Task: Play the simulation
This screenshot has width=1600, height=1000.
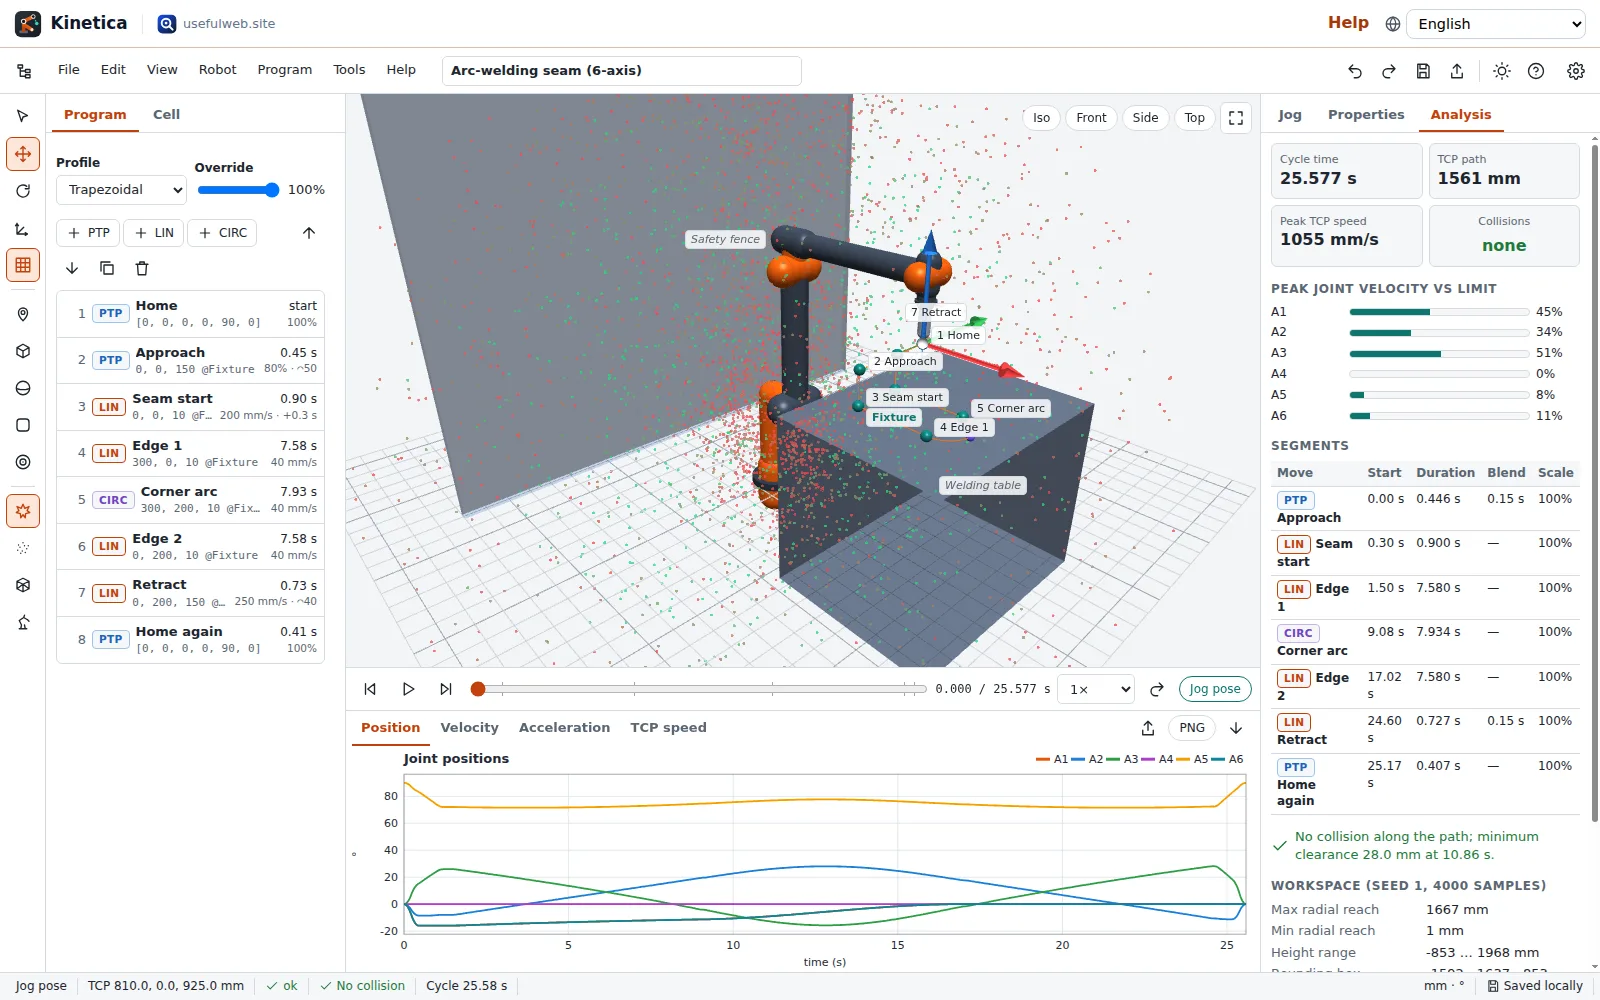Action: click(408, 689)
